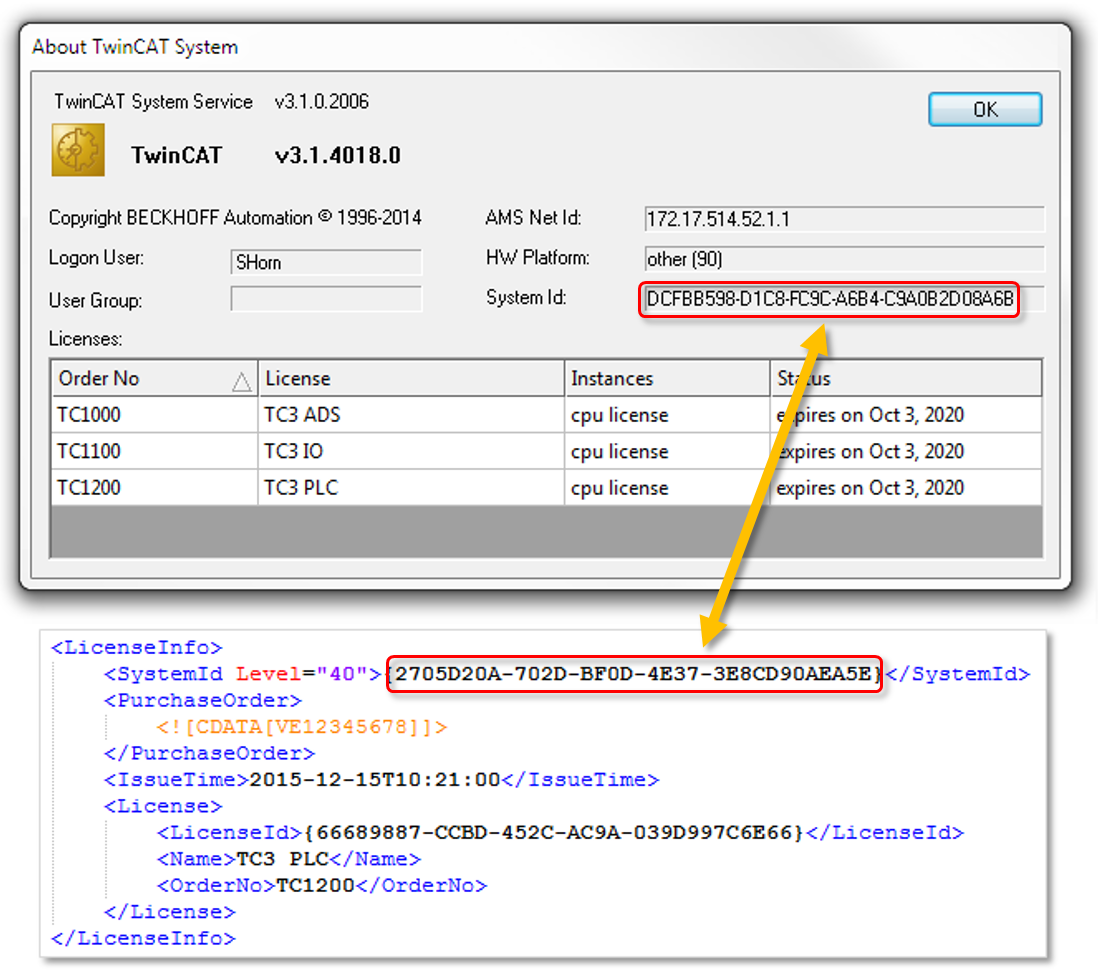Click the System Service version v3.1.0.2006

(x=321, y=102)
